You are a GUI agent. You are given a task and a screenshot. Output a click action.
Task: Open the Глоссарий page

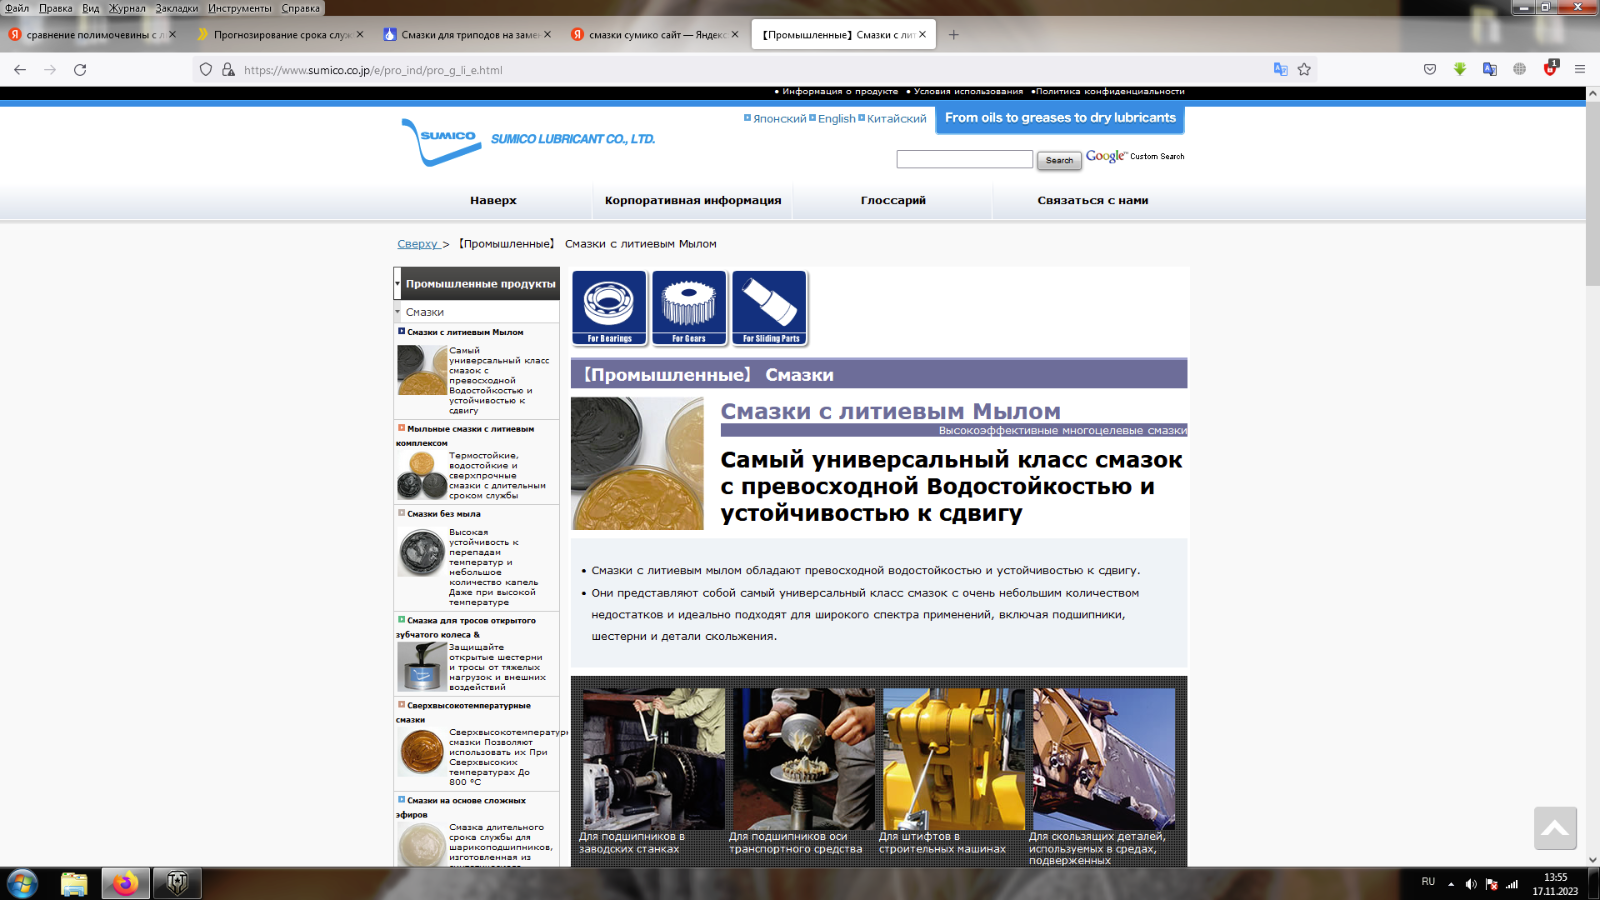pyautogui.click(x=893, y=200)
